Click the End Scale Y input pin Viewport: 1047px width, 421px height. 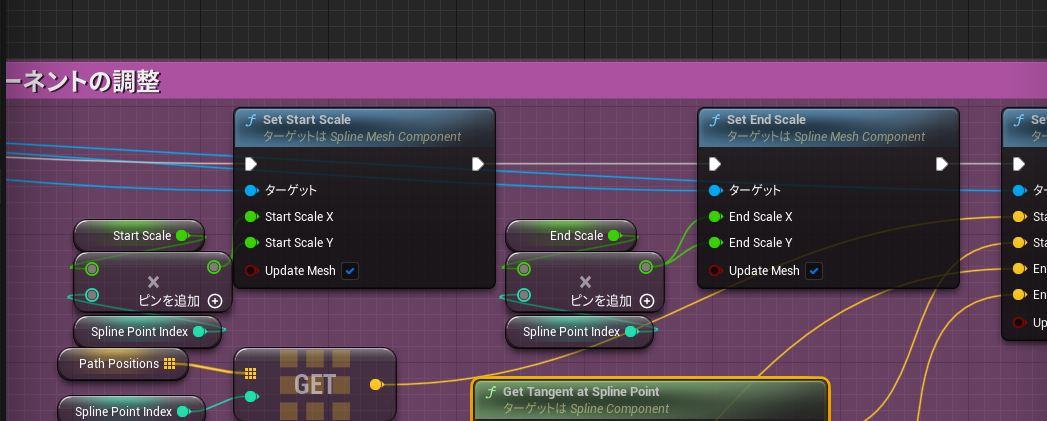715,243
